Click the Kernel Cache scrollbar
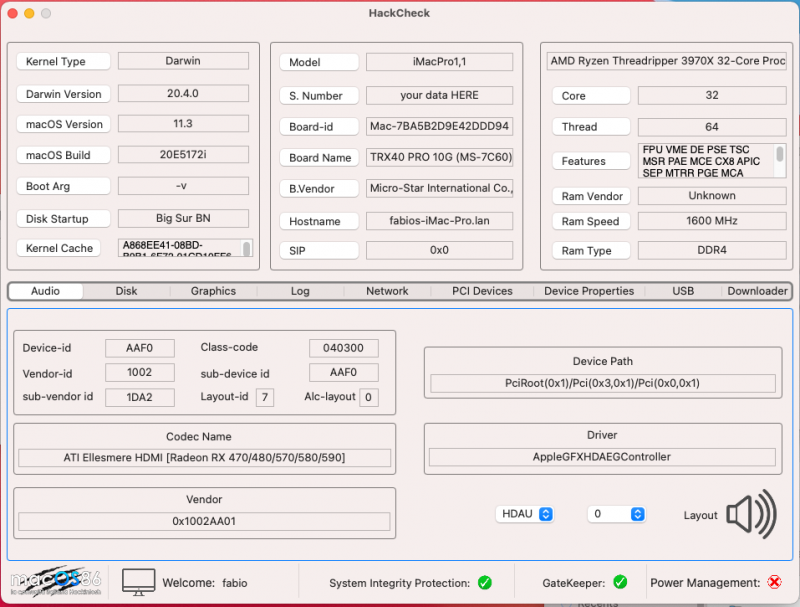 pyautogui.click(x=247, y=248)
